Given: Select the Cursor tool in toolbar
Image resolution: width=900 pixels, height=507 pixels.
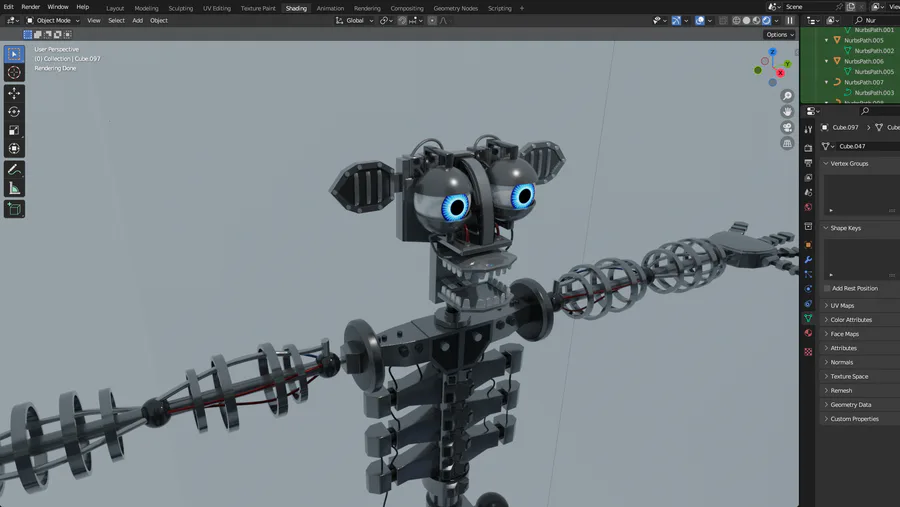Looking at the screenshot, I should pyautogui.click(x=14, y=72).
